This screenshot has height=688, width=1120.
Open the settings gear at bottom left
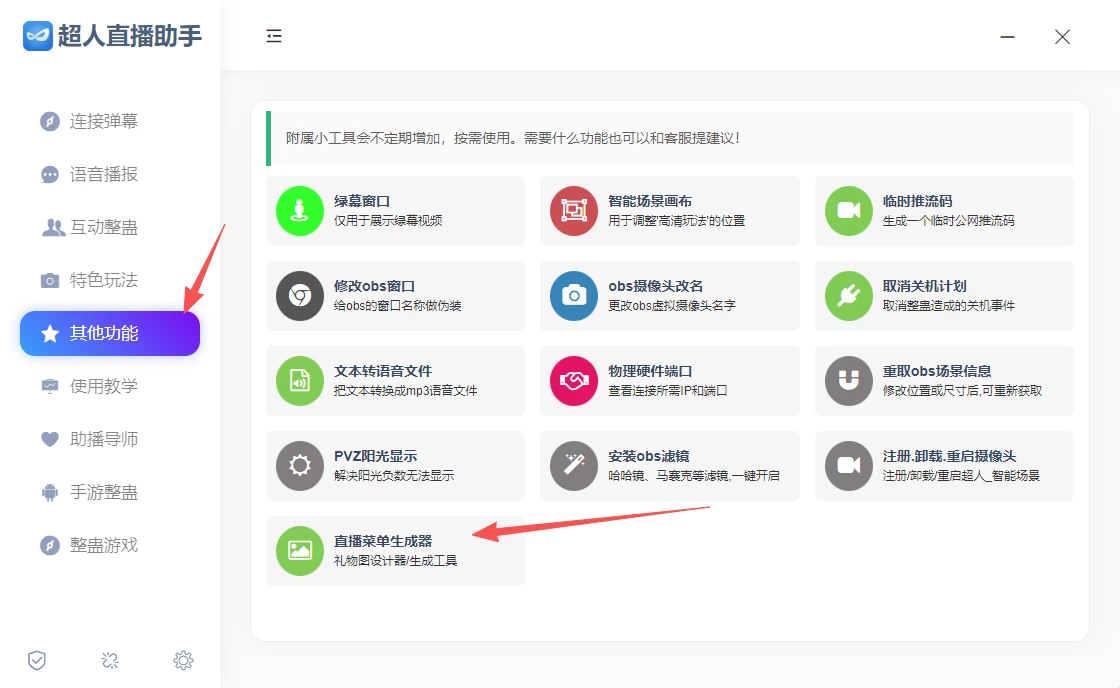click(183, 661)
